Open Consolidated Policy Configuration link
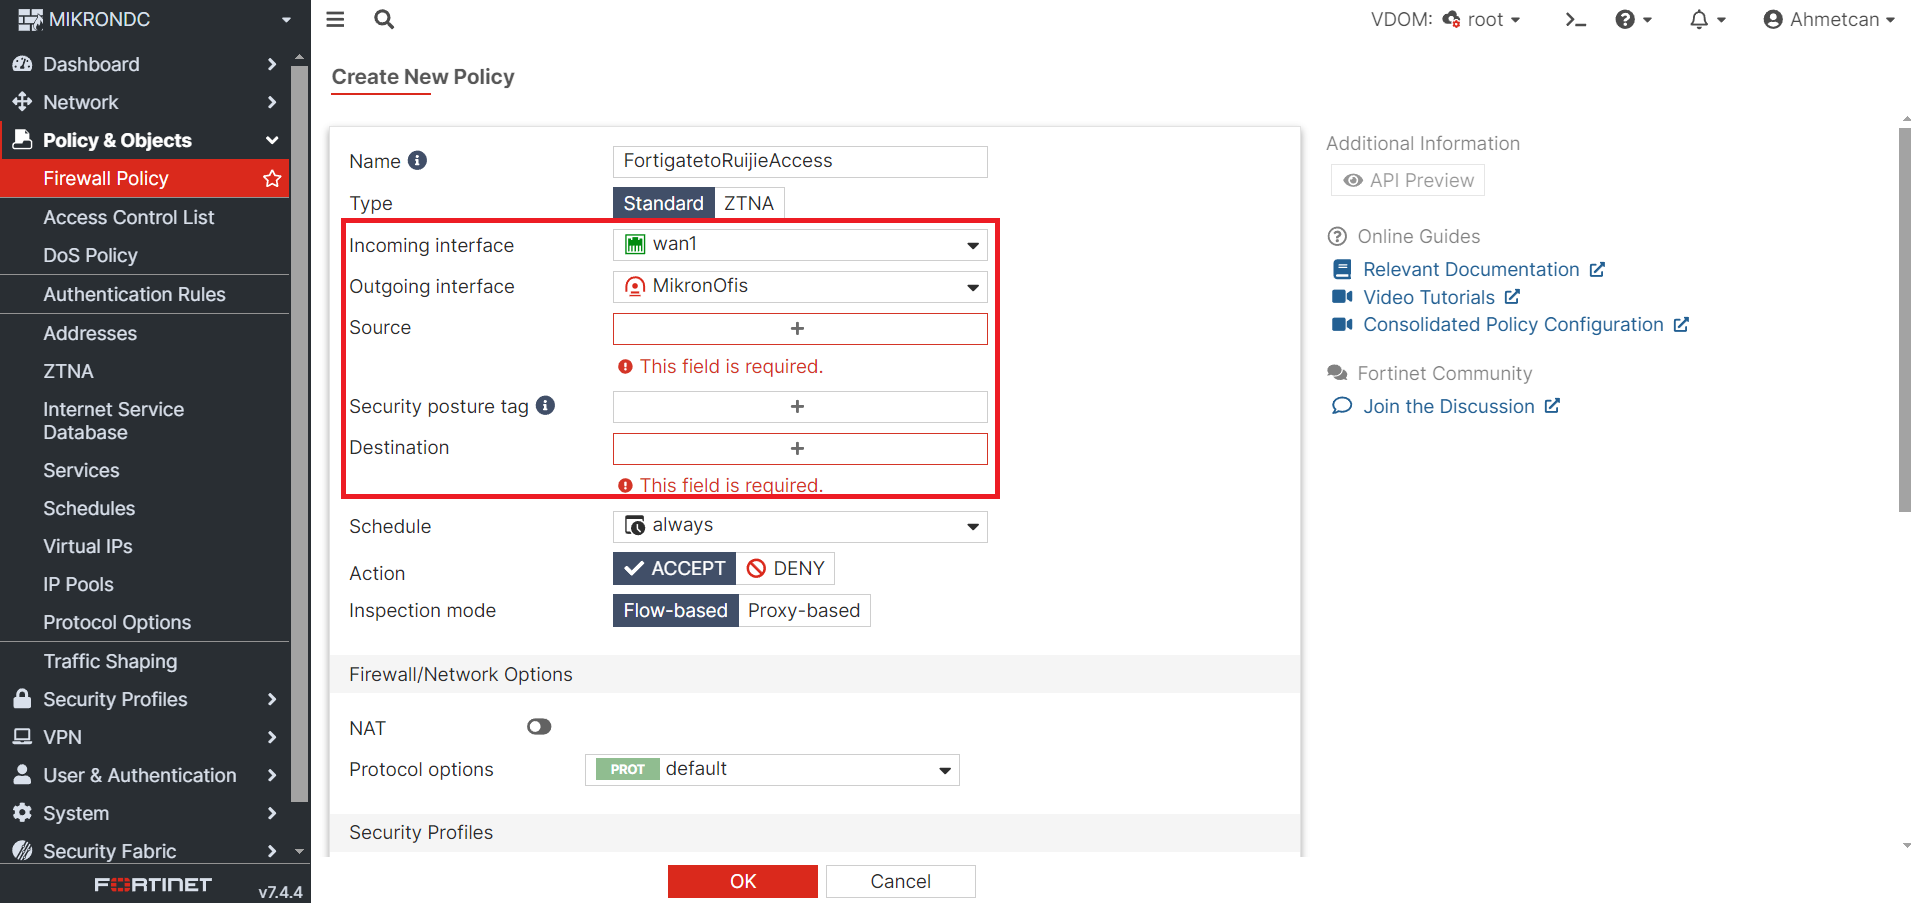Screen dimensions: 1911x903 pyautogui.click(x=1511, y=324)
